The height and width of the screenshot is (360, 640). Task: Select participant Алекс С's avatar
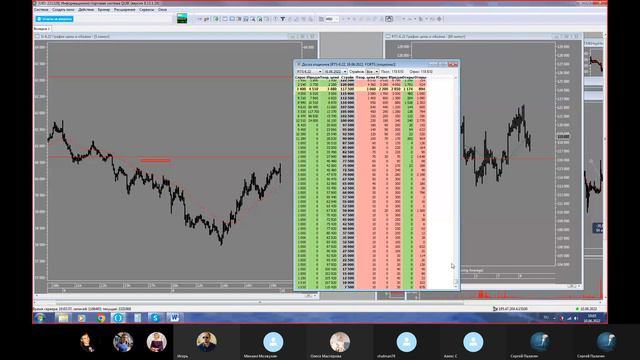[473, 342]
